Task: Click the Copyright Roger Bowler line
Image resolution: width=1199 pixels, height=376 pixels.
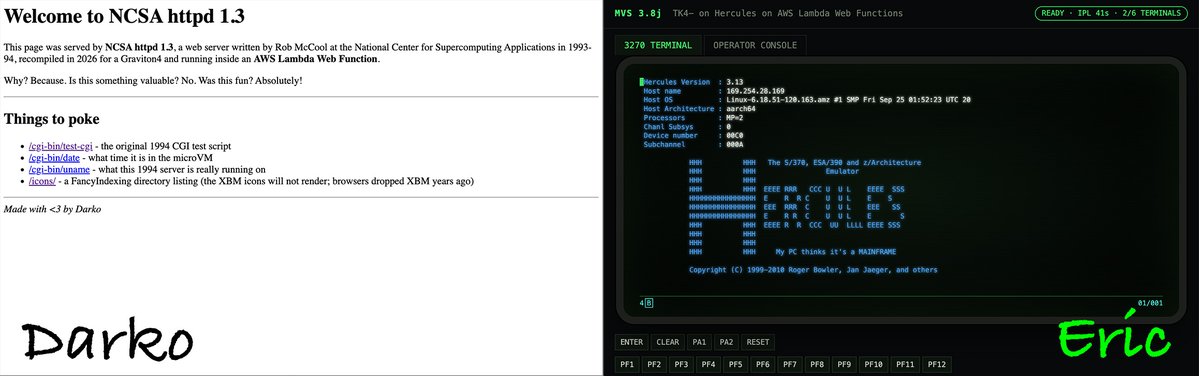Action: pos(813,270)
